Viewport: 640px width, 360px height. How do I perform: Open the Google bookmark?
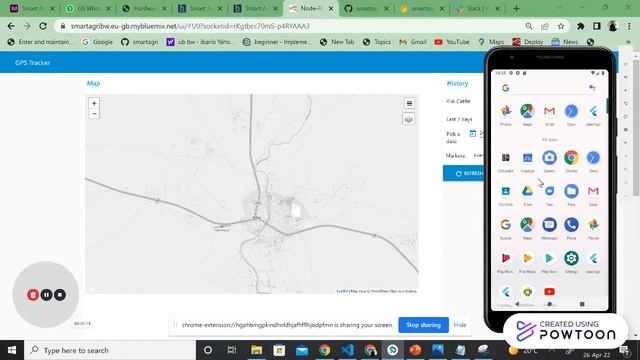tap(97, 42)
